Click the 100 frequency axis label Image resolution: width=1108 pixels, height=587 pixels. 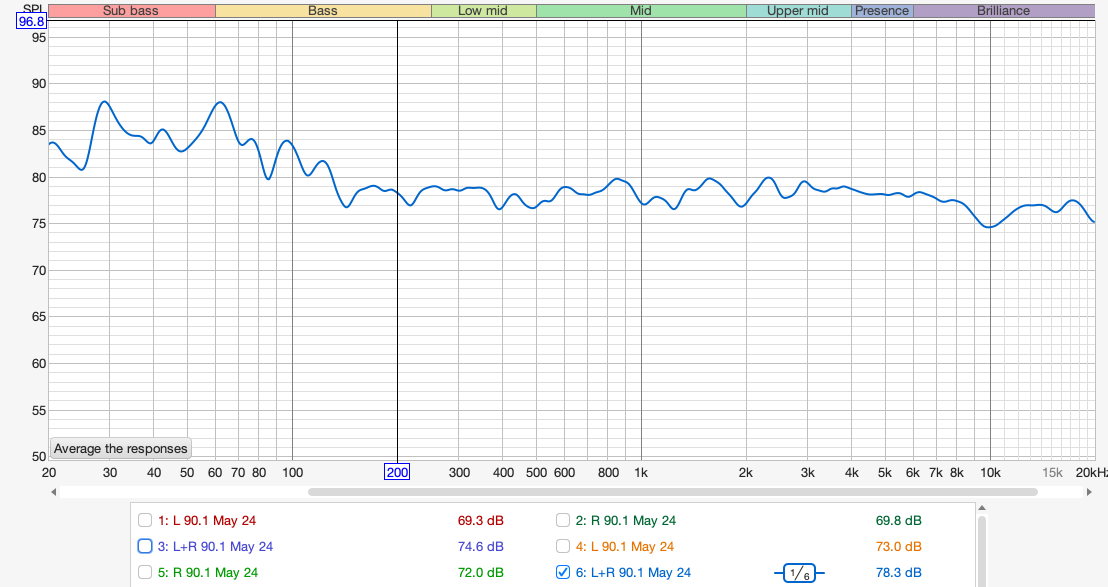click(293, 473)
